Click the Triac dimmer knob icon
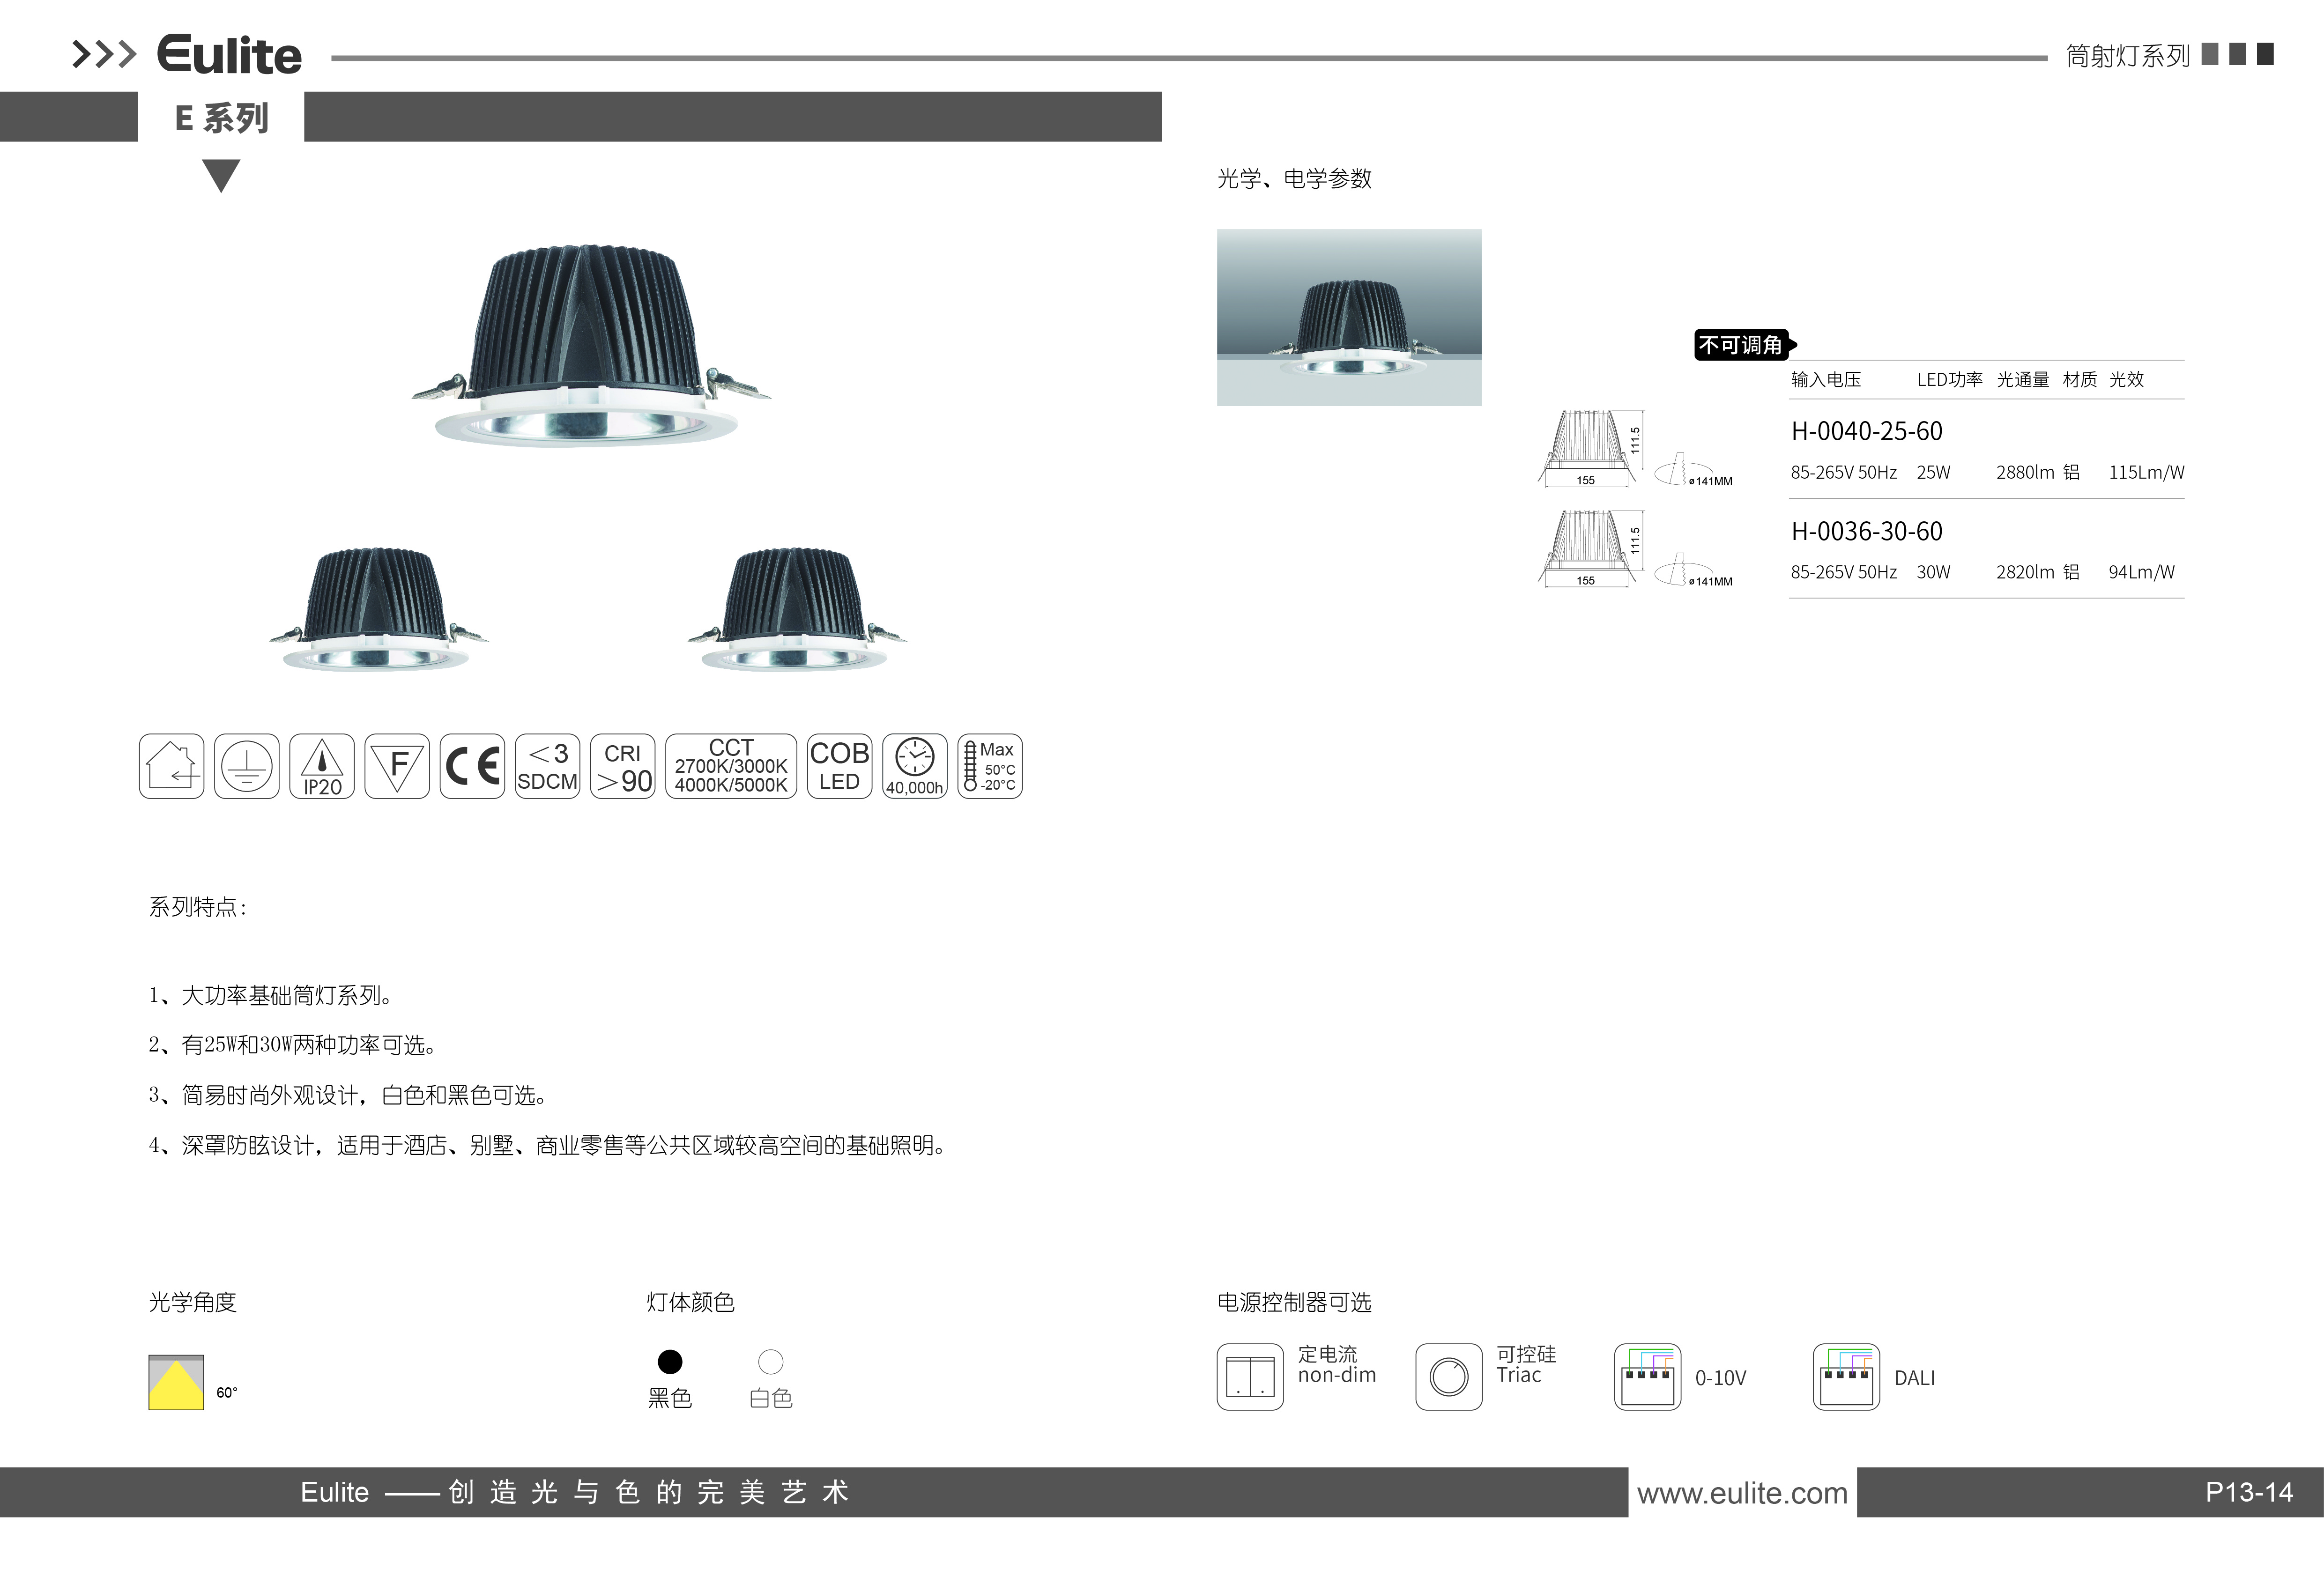 click(x=1448, y=1376)
